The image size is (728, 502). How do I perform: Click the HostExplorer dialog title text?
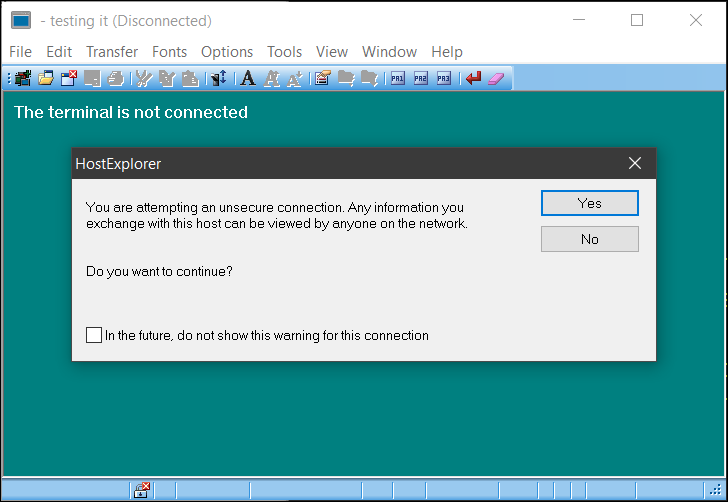click(x=118, y=164)
